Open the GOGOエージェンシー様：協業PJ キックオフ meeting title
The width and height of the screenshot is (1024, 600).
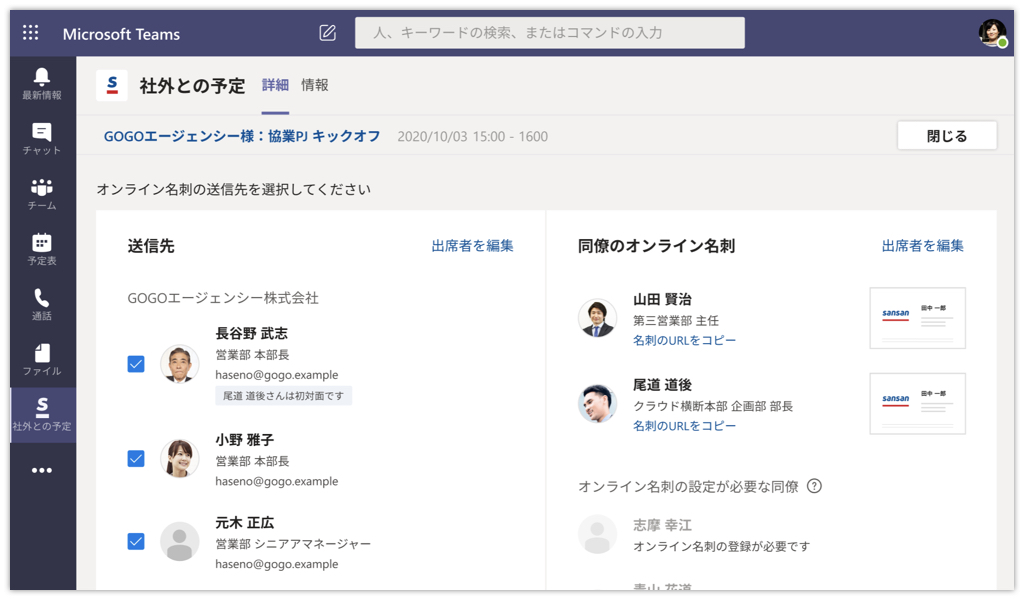click(242, 136)
